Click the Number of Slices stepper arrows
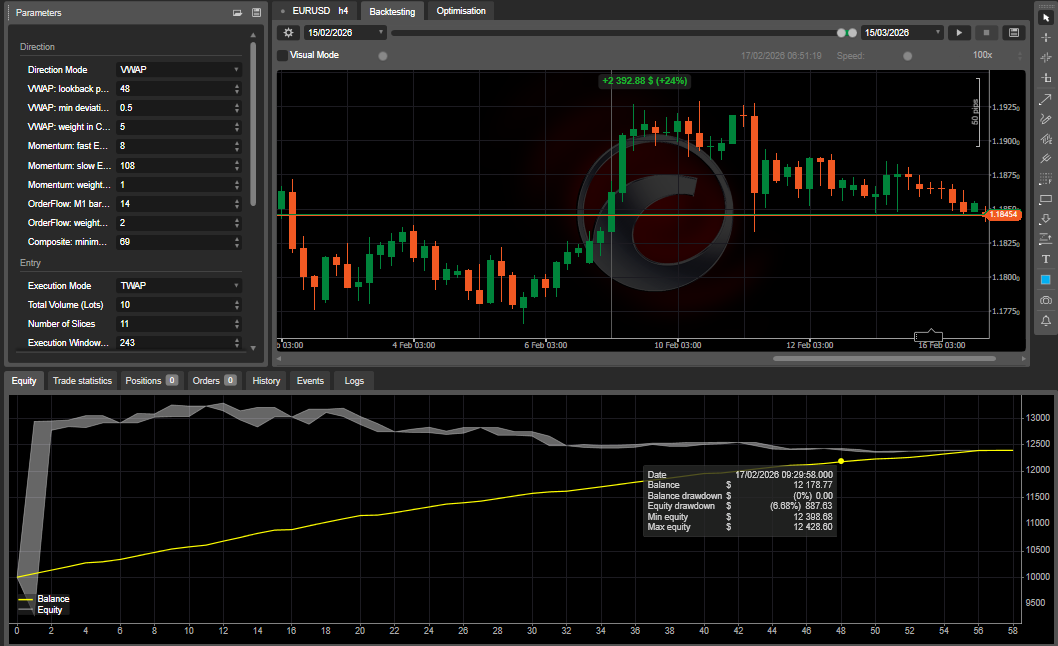 [237, 324]
